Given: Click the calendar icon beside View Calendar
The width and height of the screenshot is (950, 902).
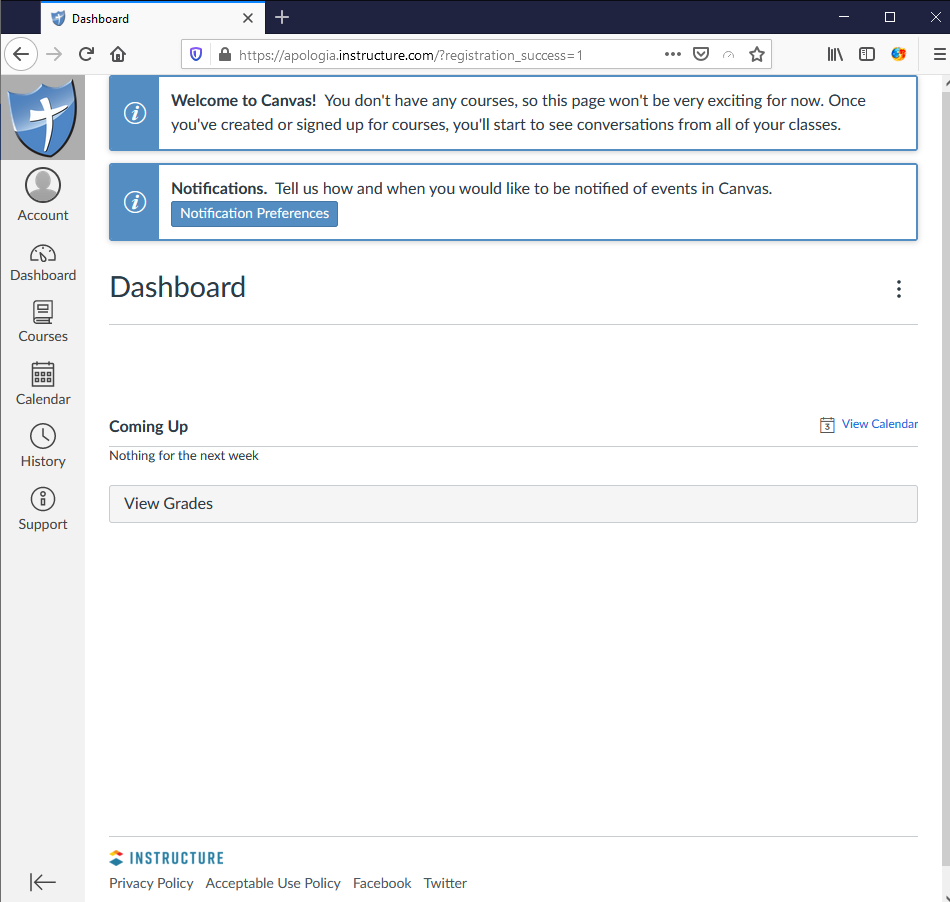Looking at the screenshot, I should pos(827,424).
